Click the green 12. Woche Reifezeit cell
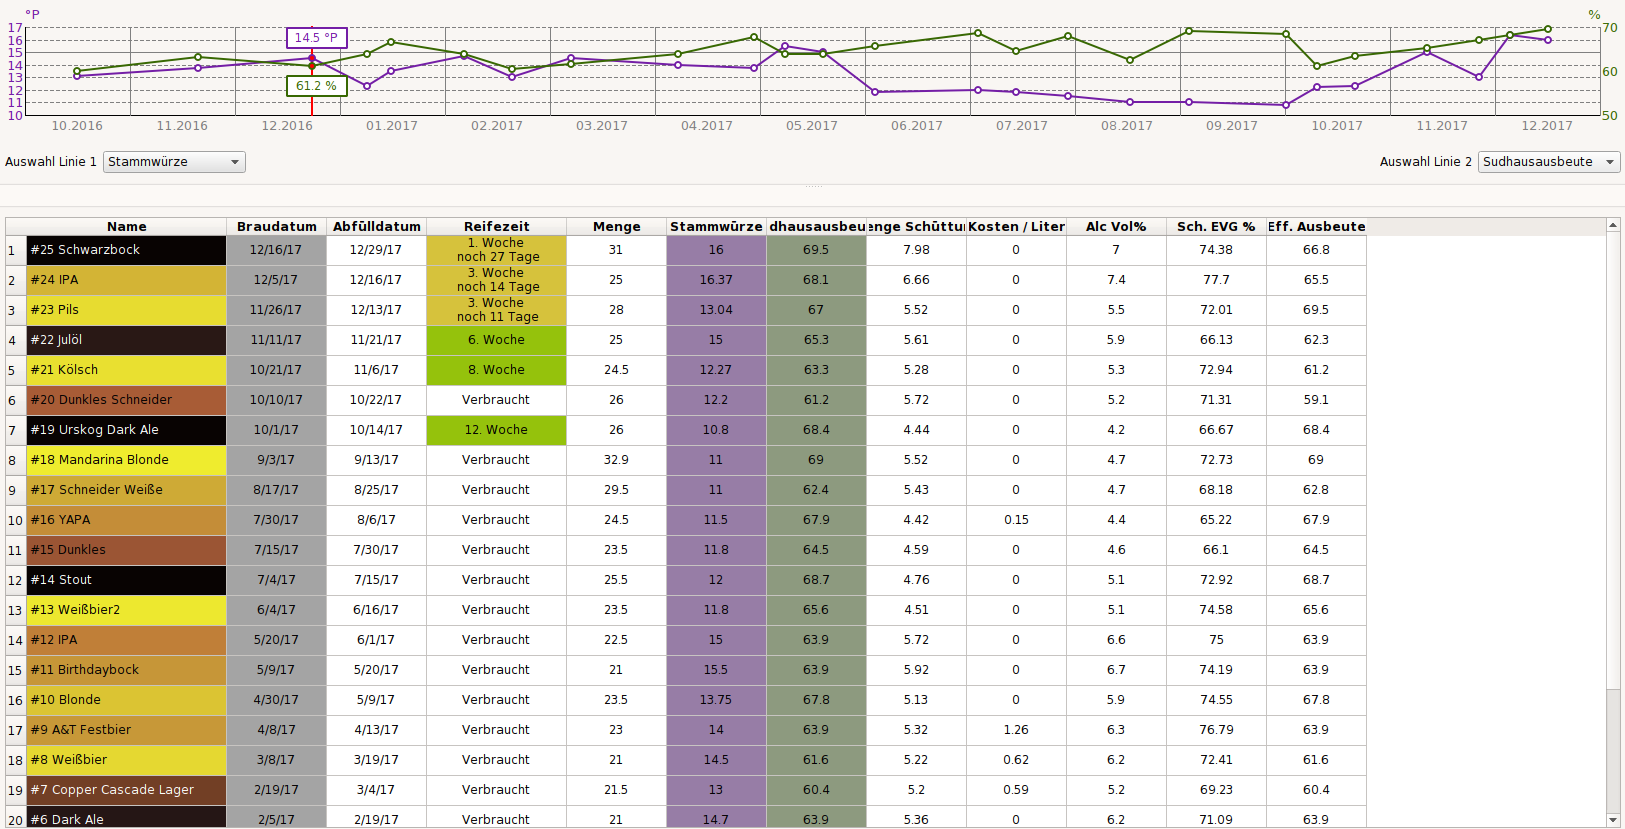 (496, 430)
